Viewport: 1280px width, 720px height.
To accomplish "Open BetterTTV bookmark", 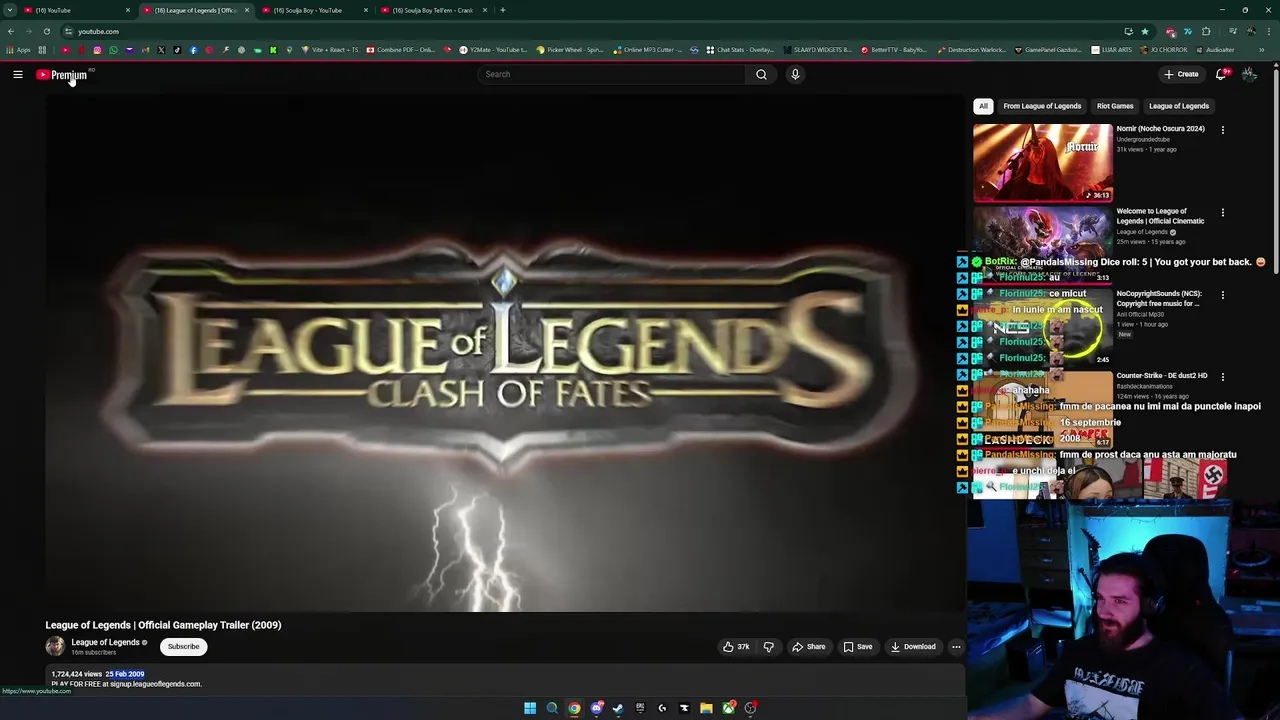I will point(894,50).
